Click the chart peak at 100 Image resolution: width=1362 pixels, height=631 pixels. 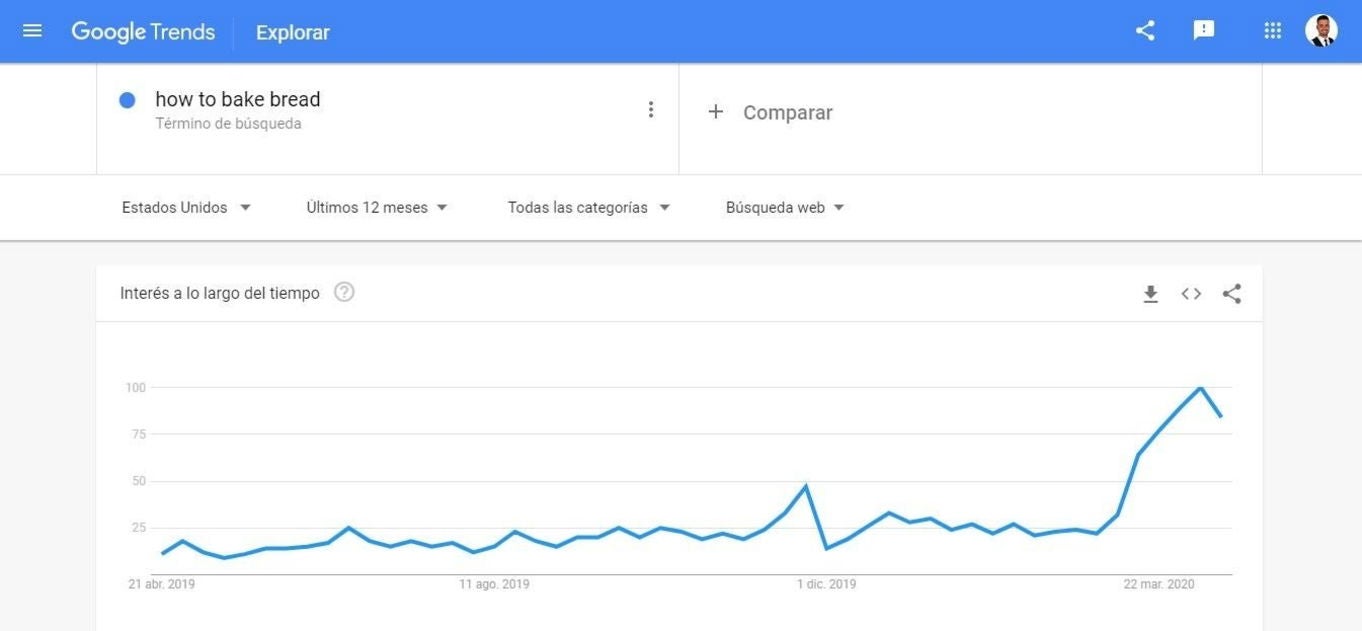click(x=1200, y=387)
